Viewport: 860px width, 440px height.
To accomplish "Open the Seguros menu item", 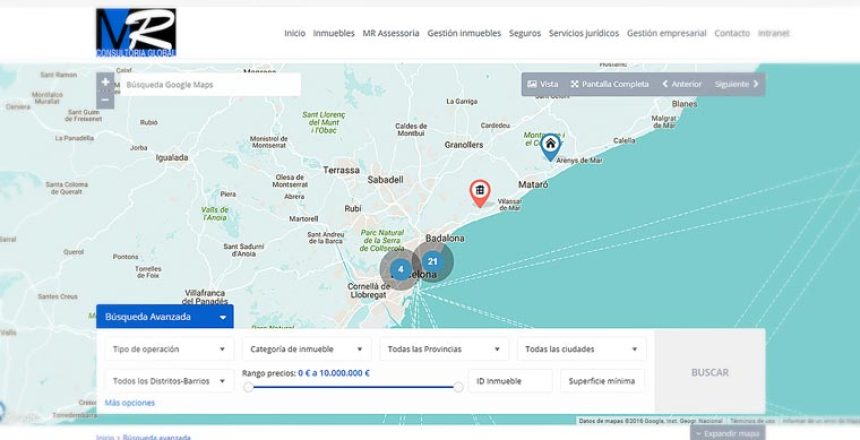I will [525, 33].
